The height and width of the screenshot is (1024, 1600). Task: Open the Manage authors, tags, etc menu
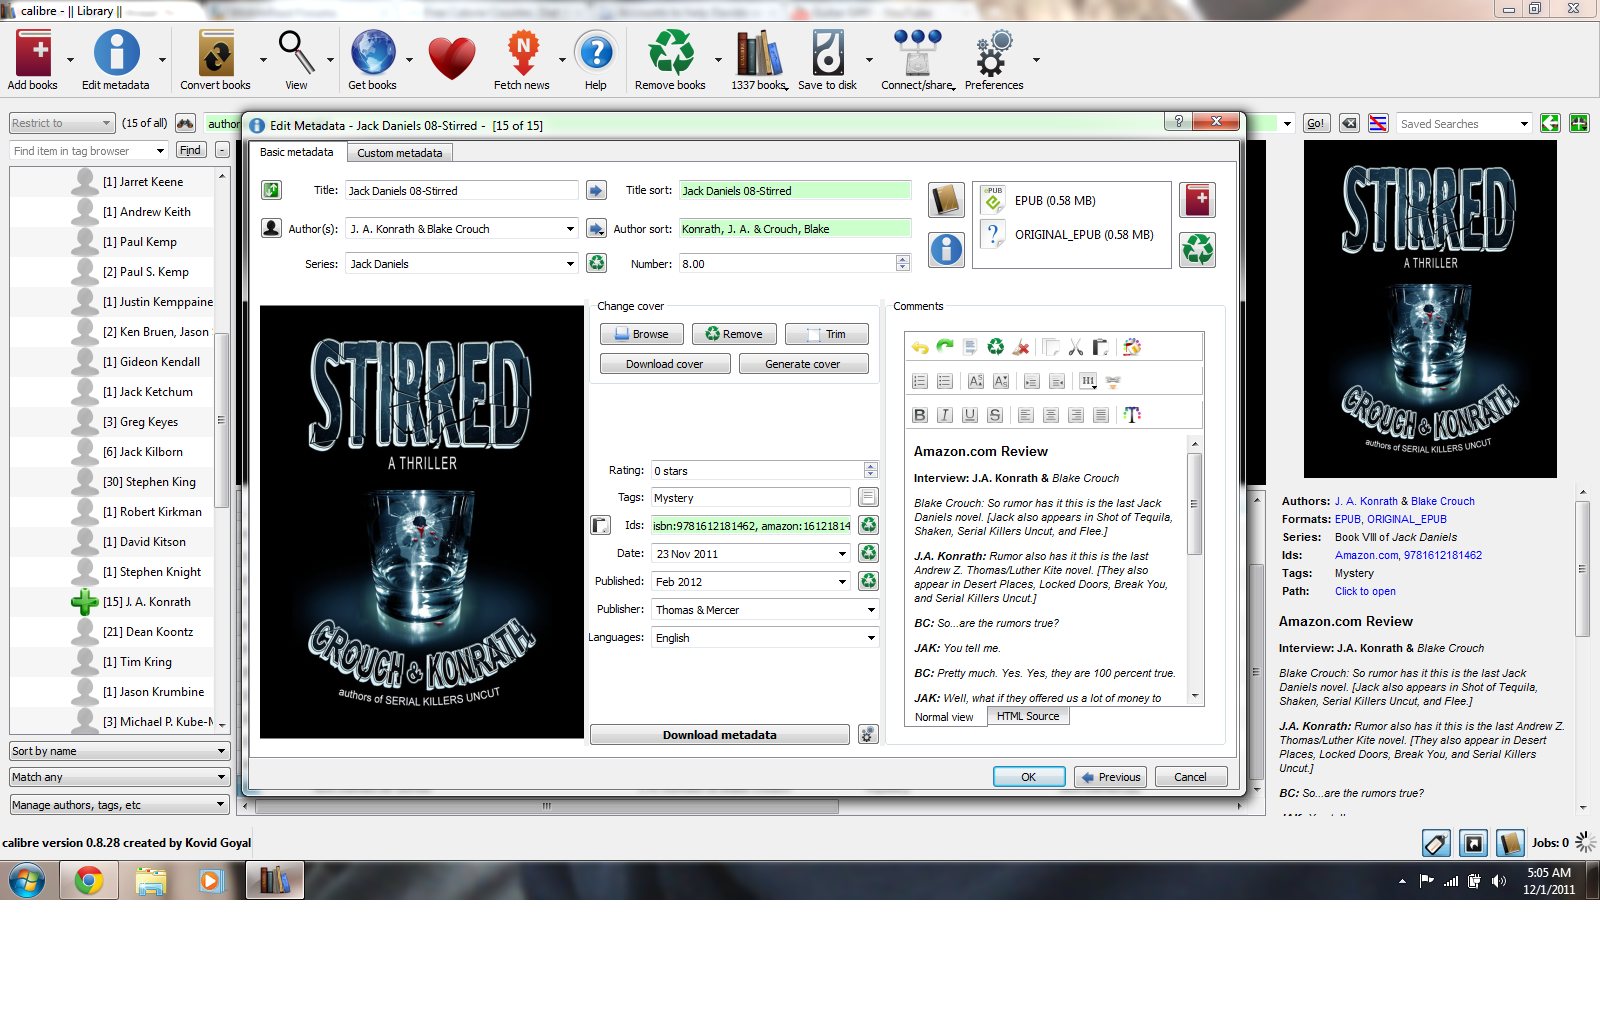120,805
